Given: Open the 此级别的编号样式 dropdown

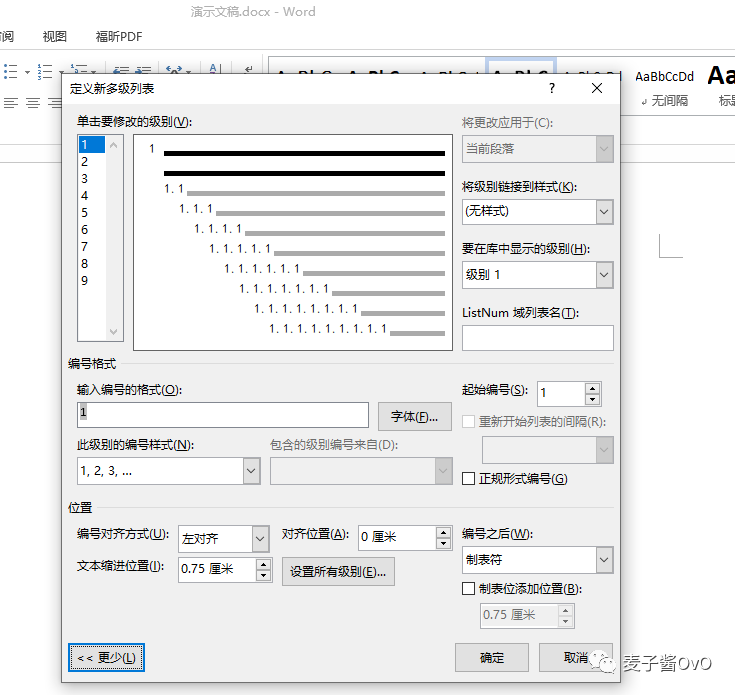Looking at the screenshot, I should click(x=251, y=471).
